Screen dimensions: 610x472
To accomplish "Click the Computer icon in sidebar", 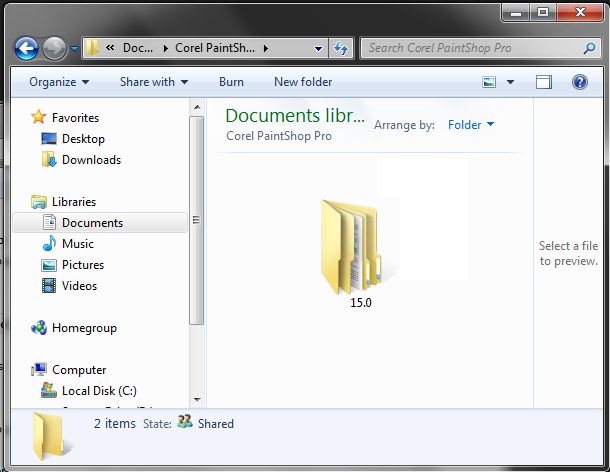I will coord(39,369).
